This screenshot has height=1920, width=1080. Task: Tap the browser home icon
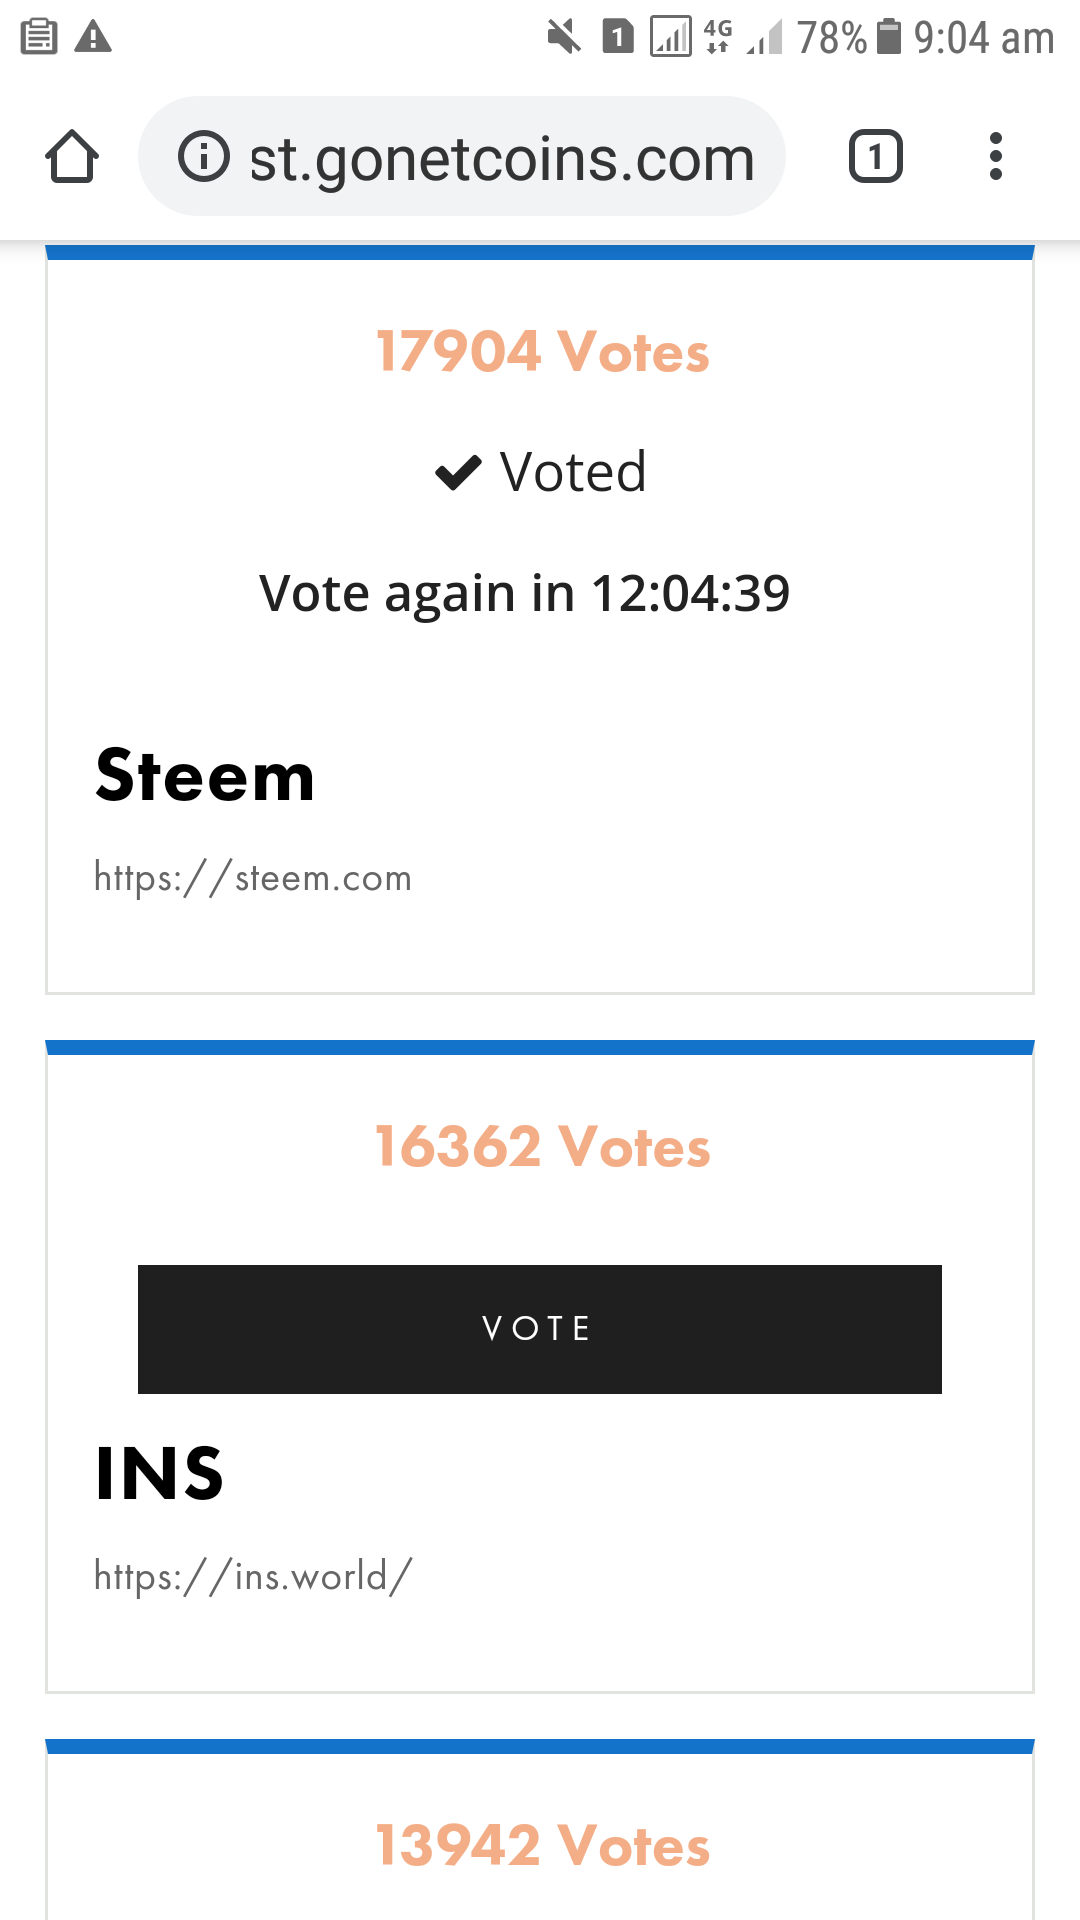point(72,157)
